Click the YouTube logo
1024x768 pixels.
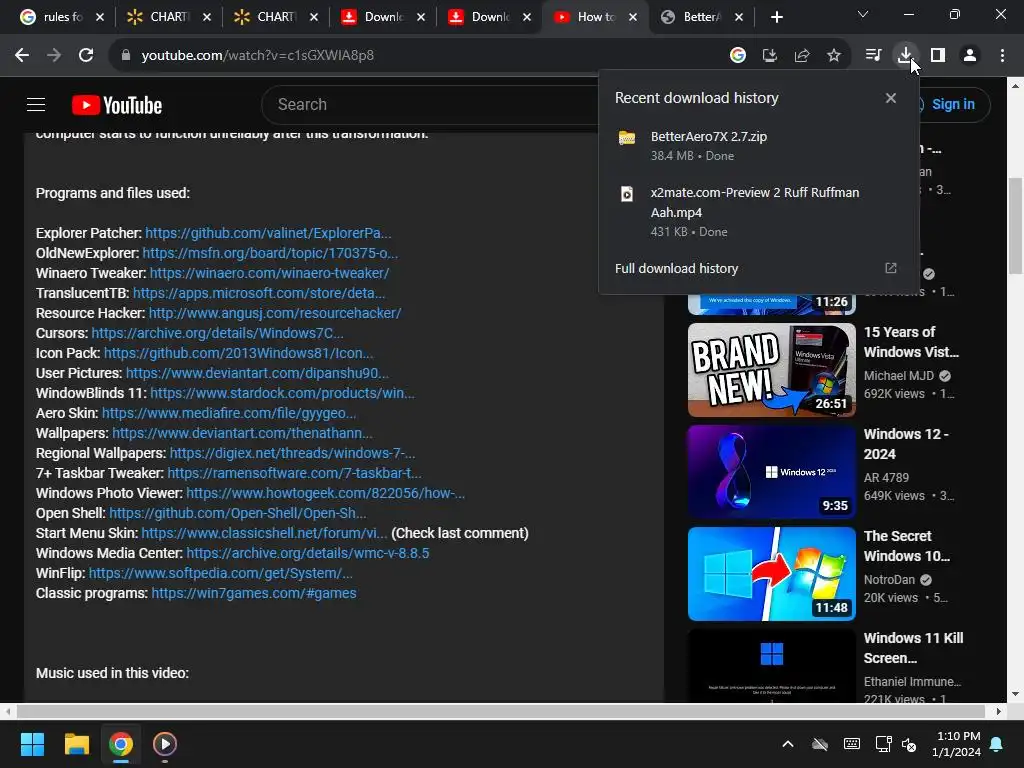(117, 105)
